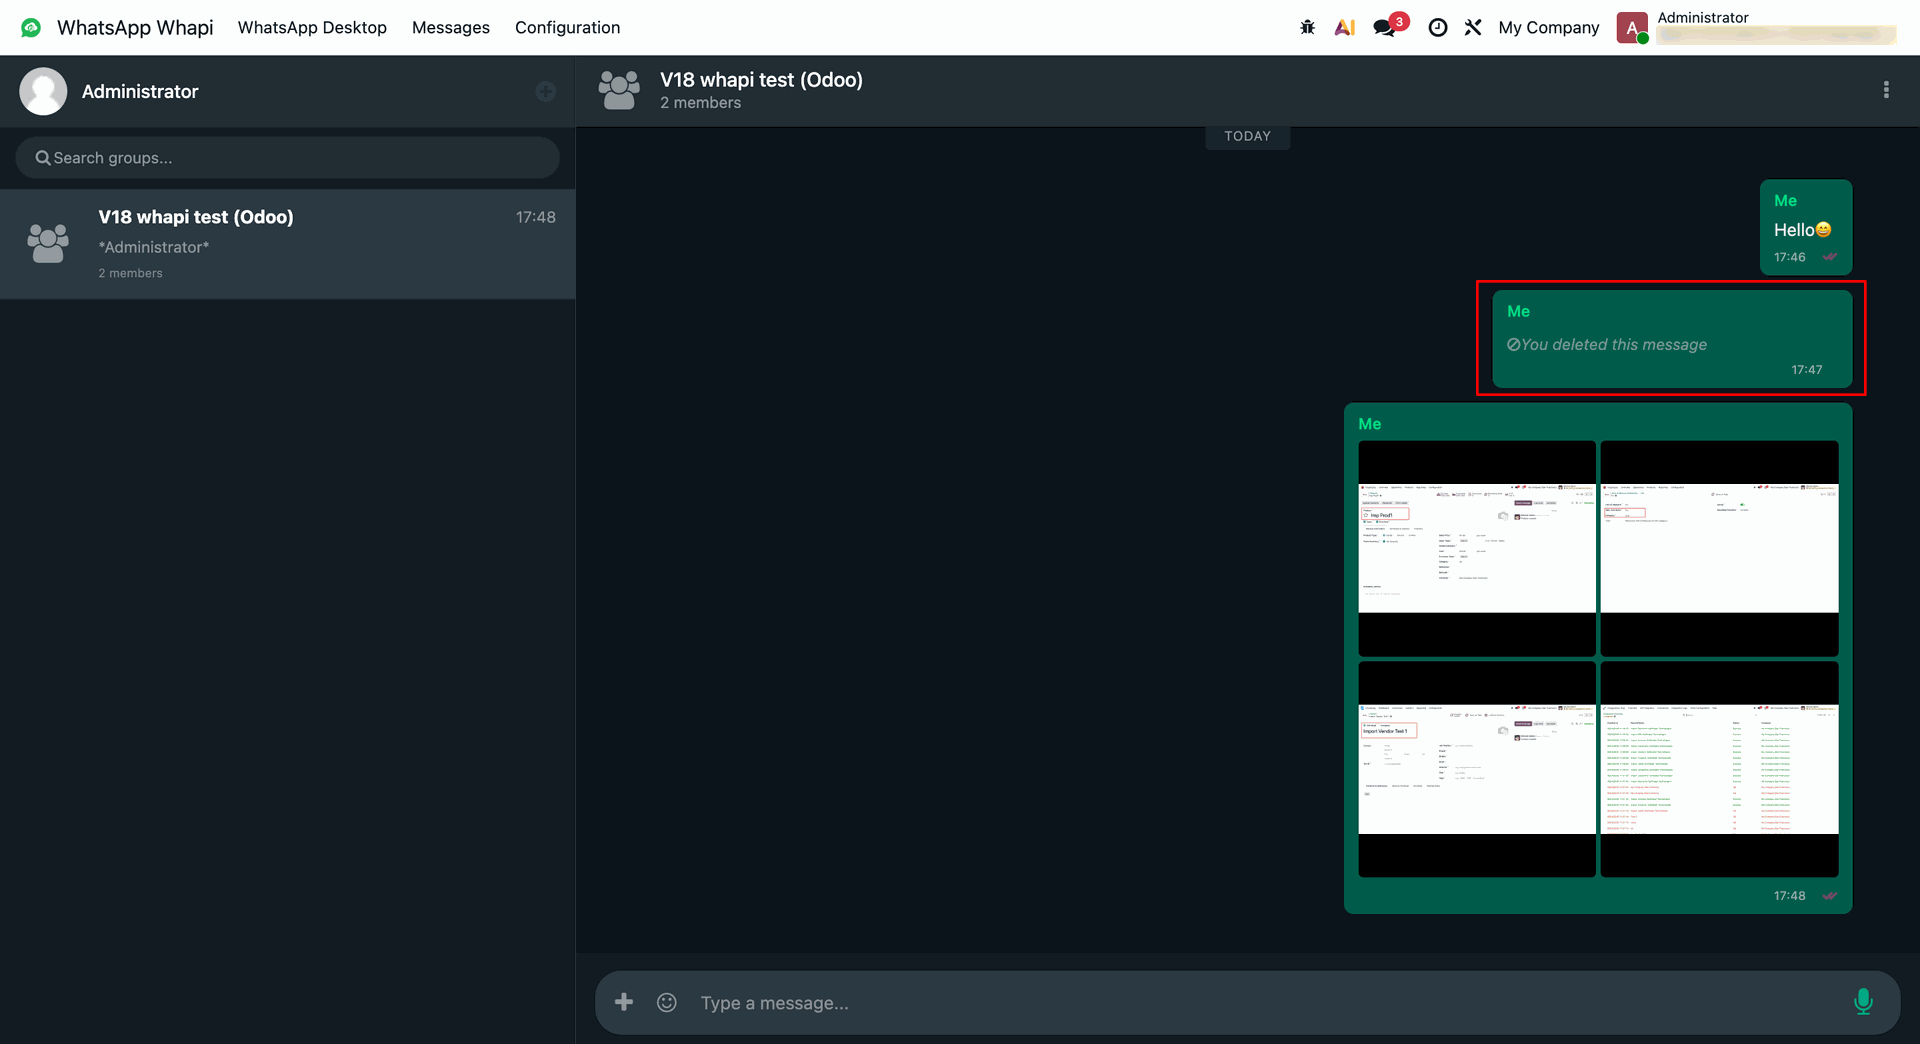Image resolution: width=1920 pixels, height=1044 pixels.
Task: Open the Configuration menu
Action: (x=567, y=27)
